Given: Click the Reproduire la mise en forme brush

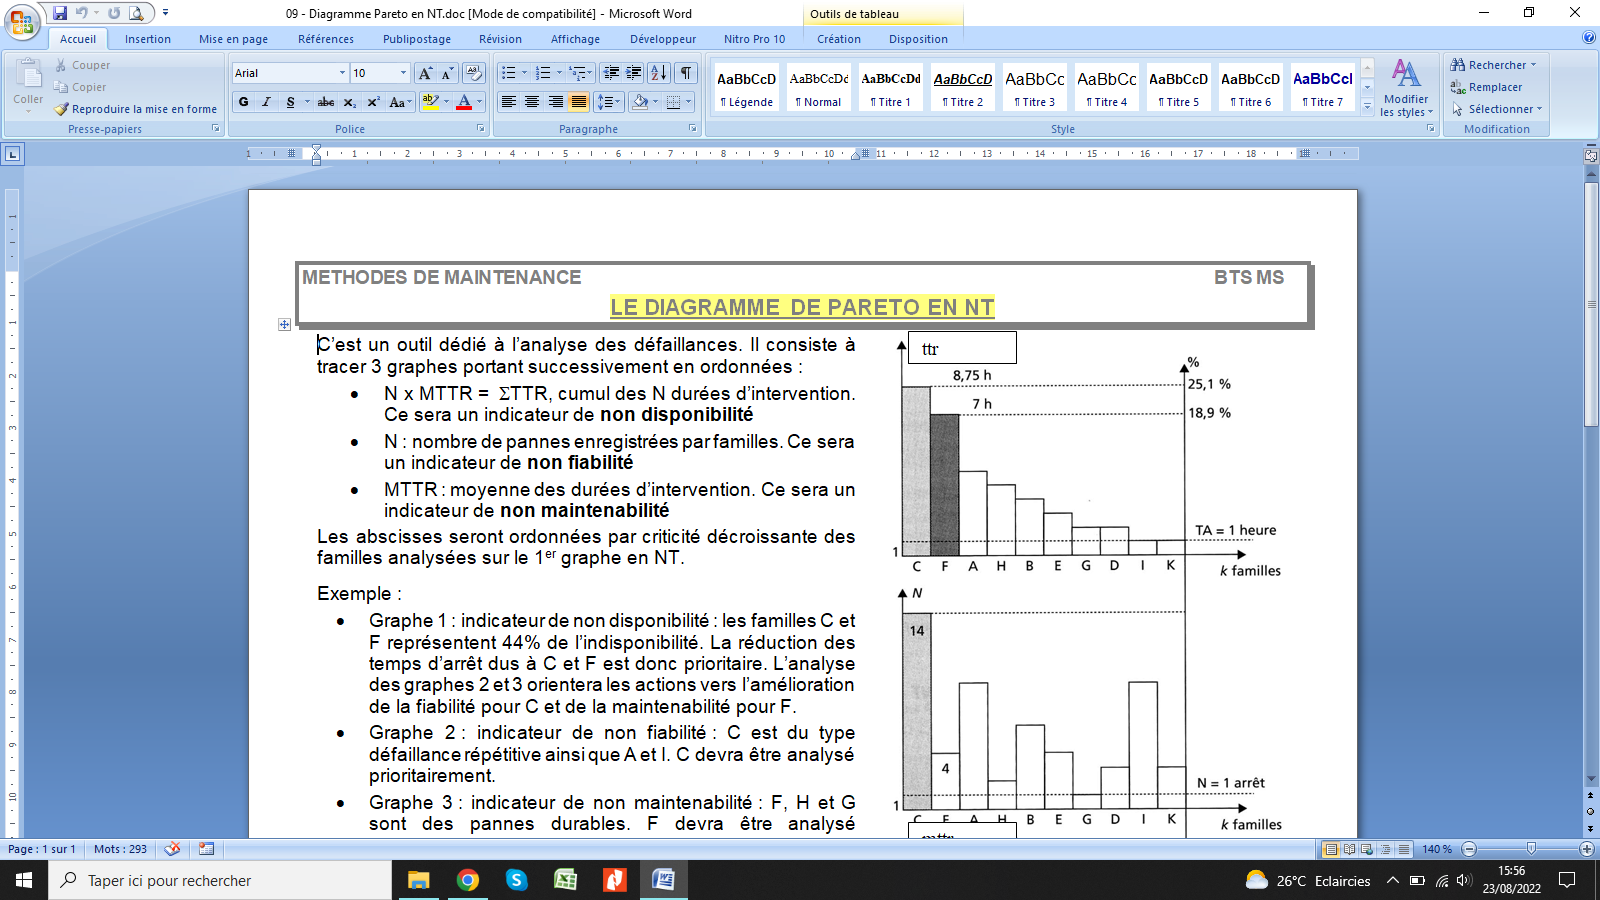Looking at the screenshot, I should 136,109.
